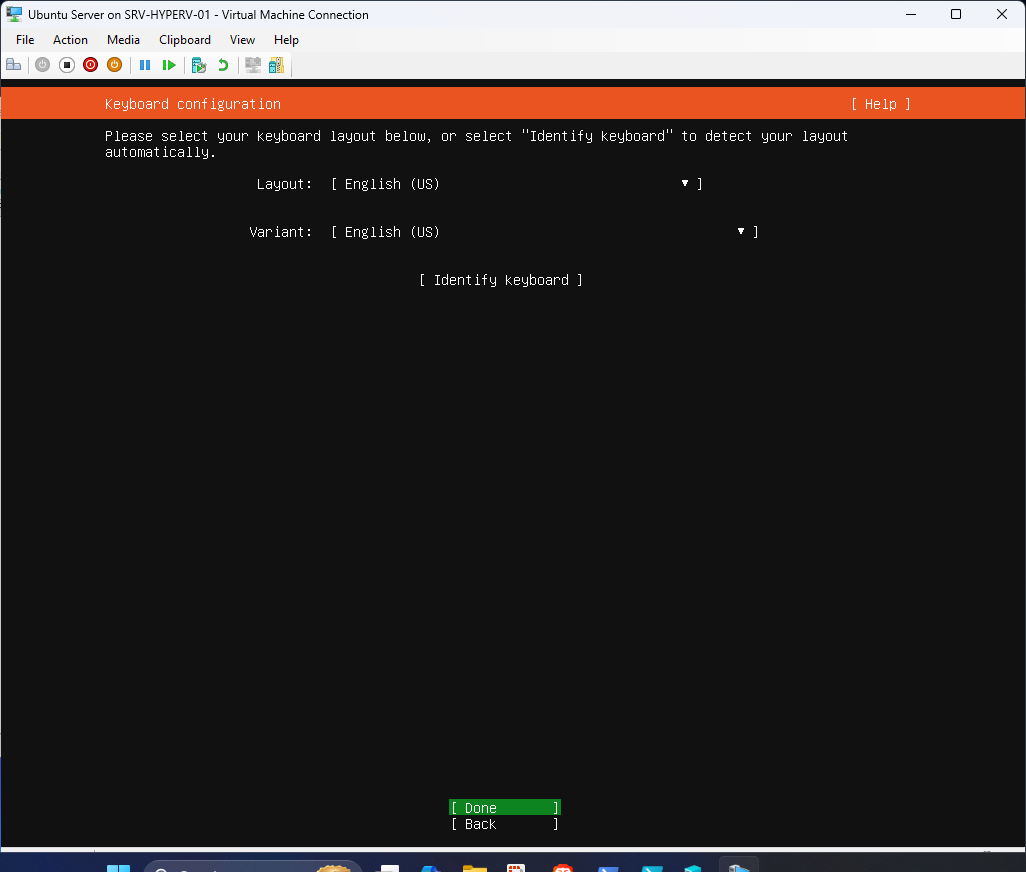Select the Identify keyboard option
The height and width of the screenshot is (872, 1026).
tap(500, 280)
